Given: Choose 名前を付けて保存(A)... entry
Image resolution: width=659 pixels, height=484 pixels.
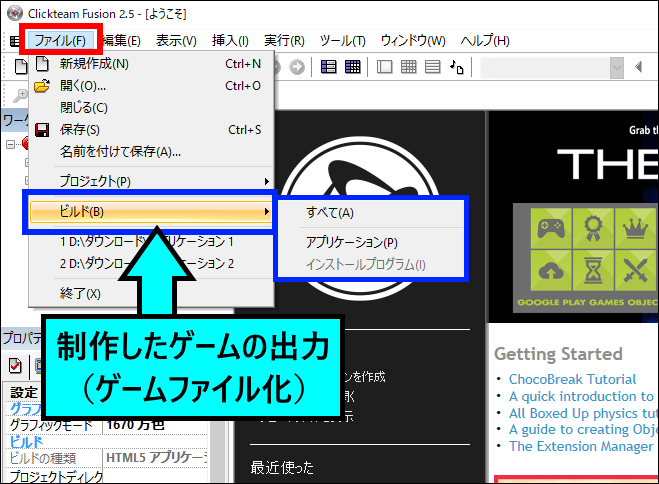Looking at the screenshot, I should click(152, 152).
